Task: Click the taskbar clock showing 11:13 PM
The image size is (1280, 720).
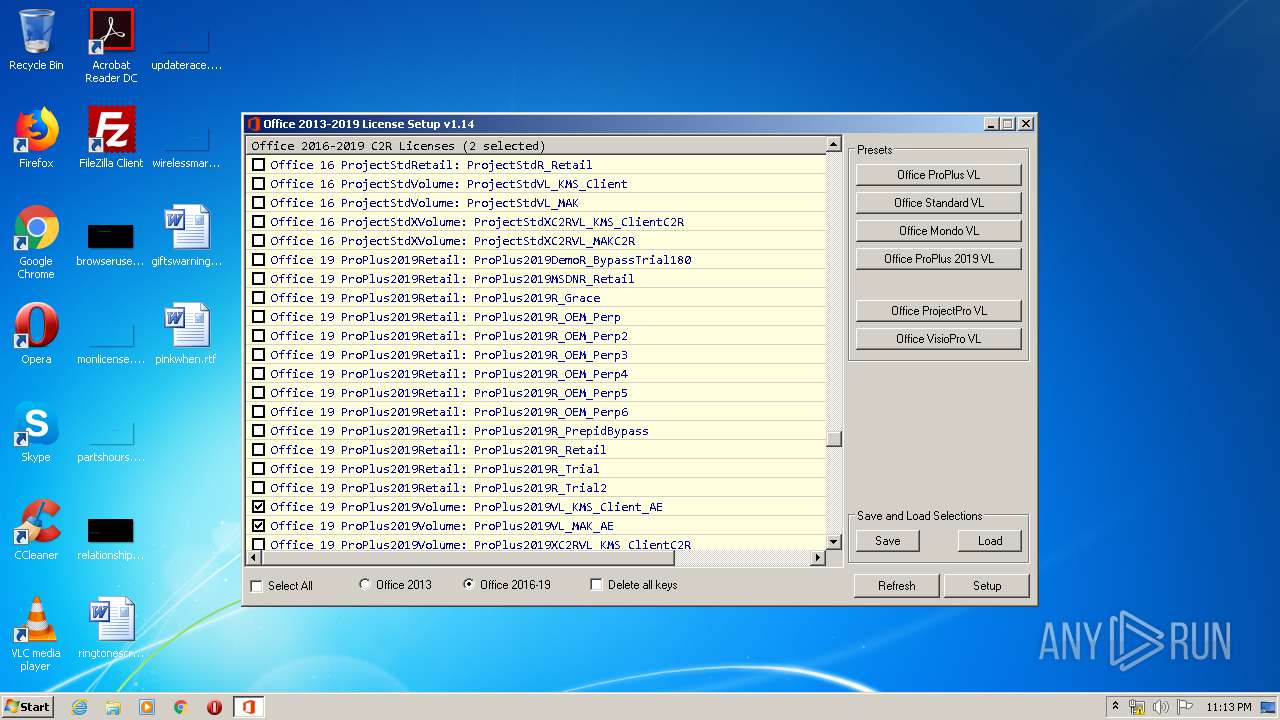Action: click(1228, 707)
